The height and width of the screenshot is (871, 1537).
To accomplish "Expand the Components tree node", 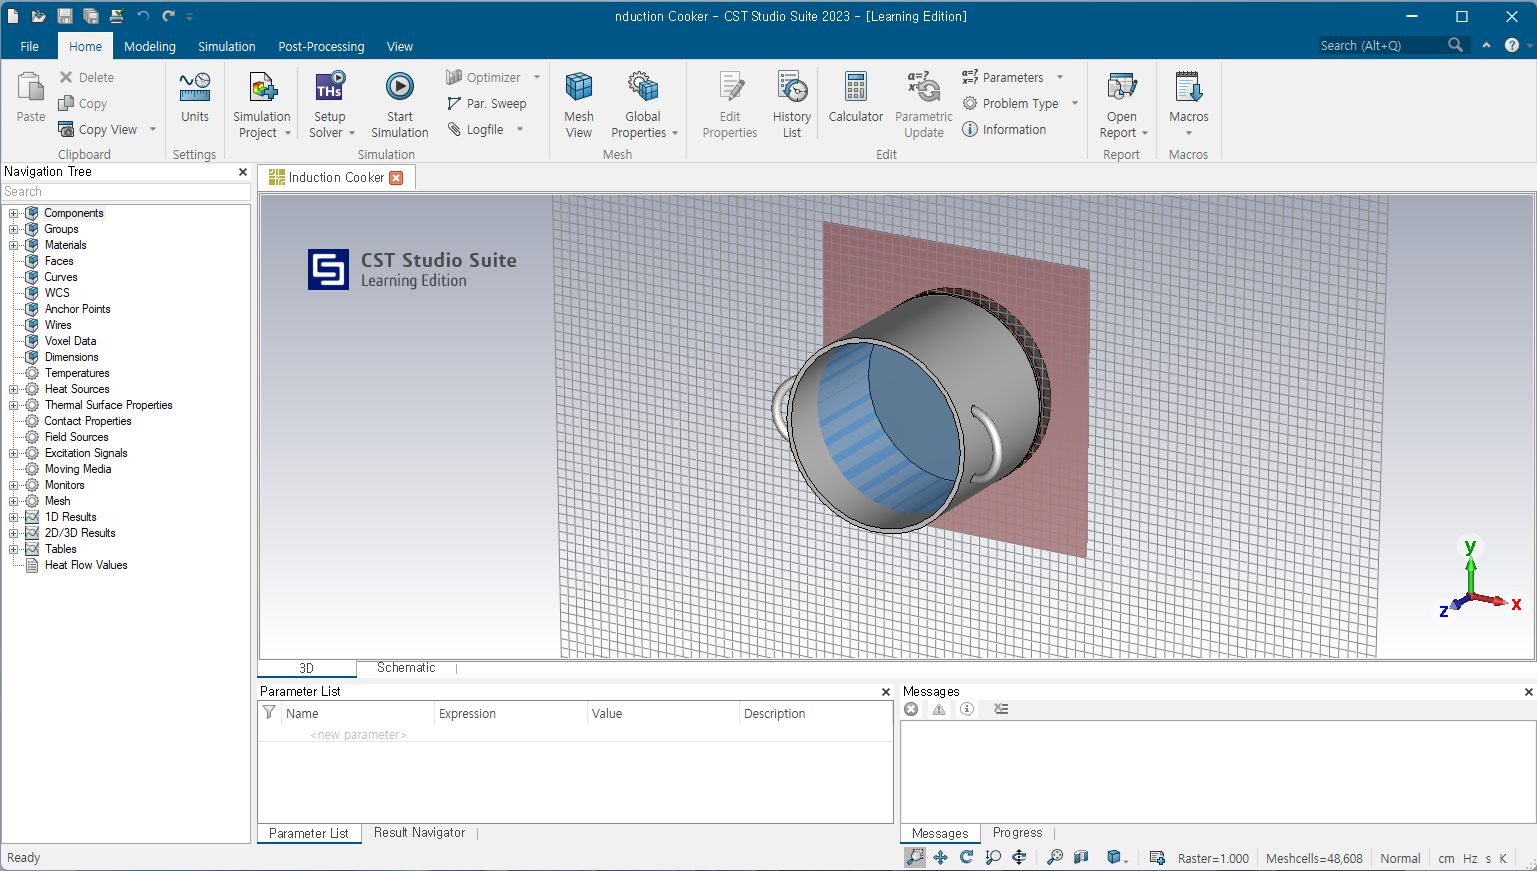I will click(x=14, y=213).
